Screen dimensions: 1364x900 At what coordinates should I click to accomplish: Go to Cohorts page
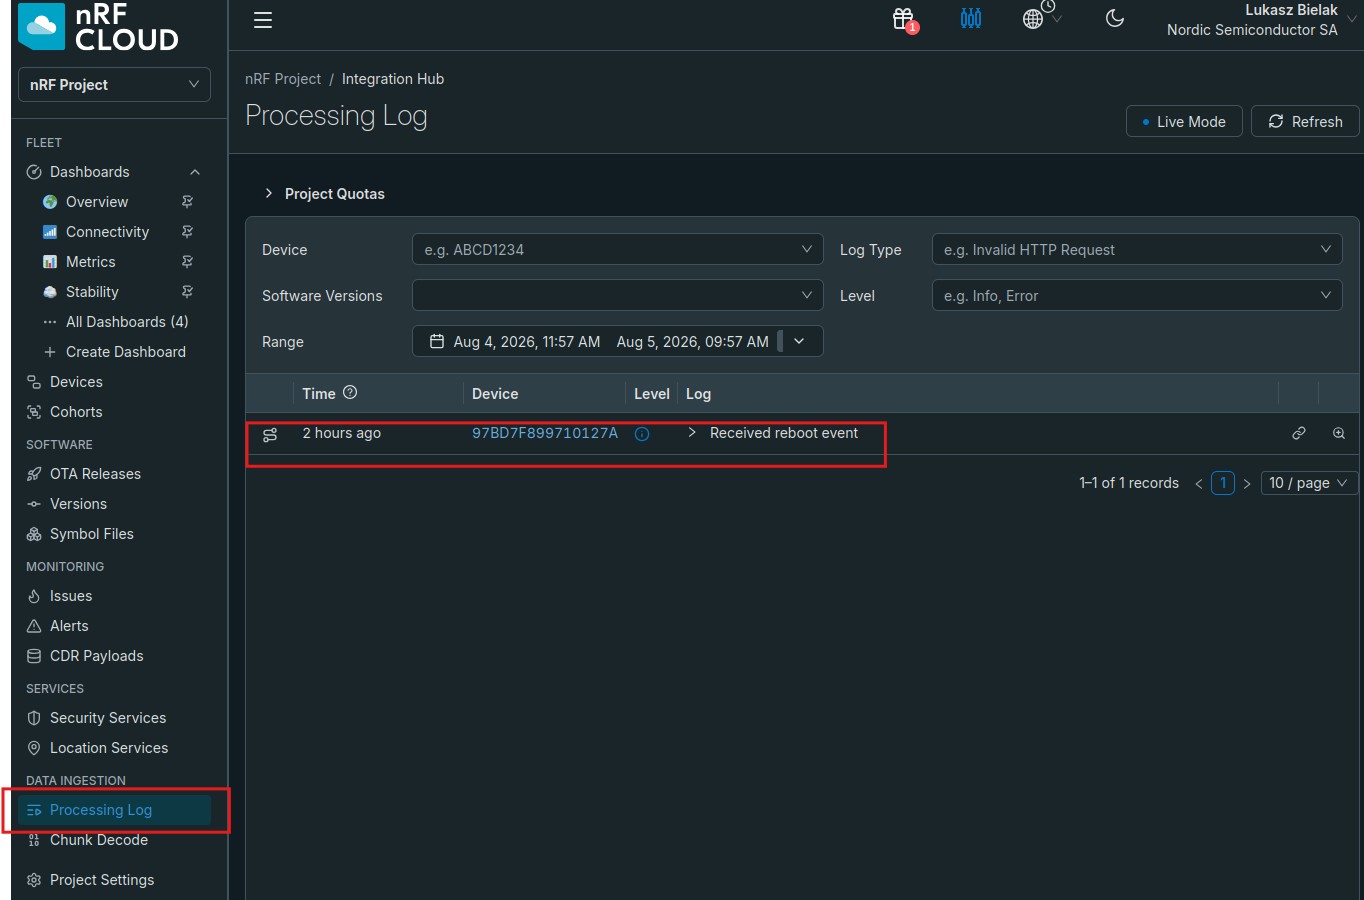click(76, 412)
